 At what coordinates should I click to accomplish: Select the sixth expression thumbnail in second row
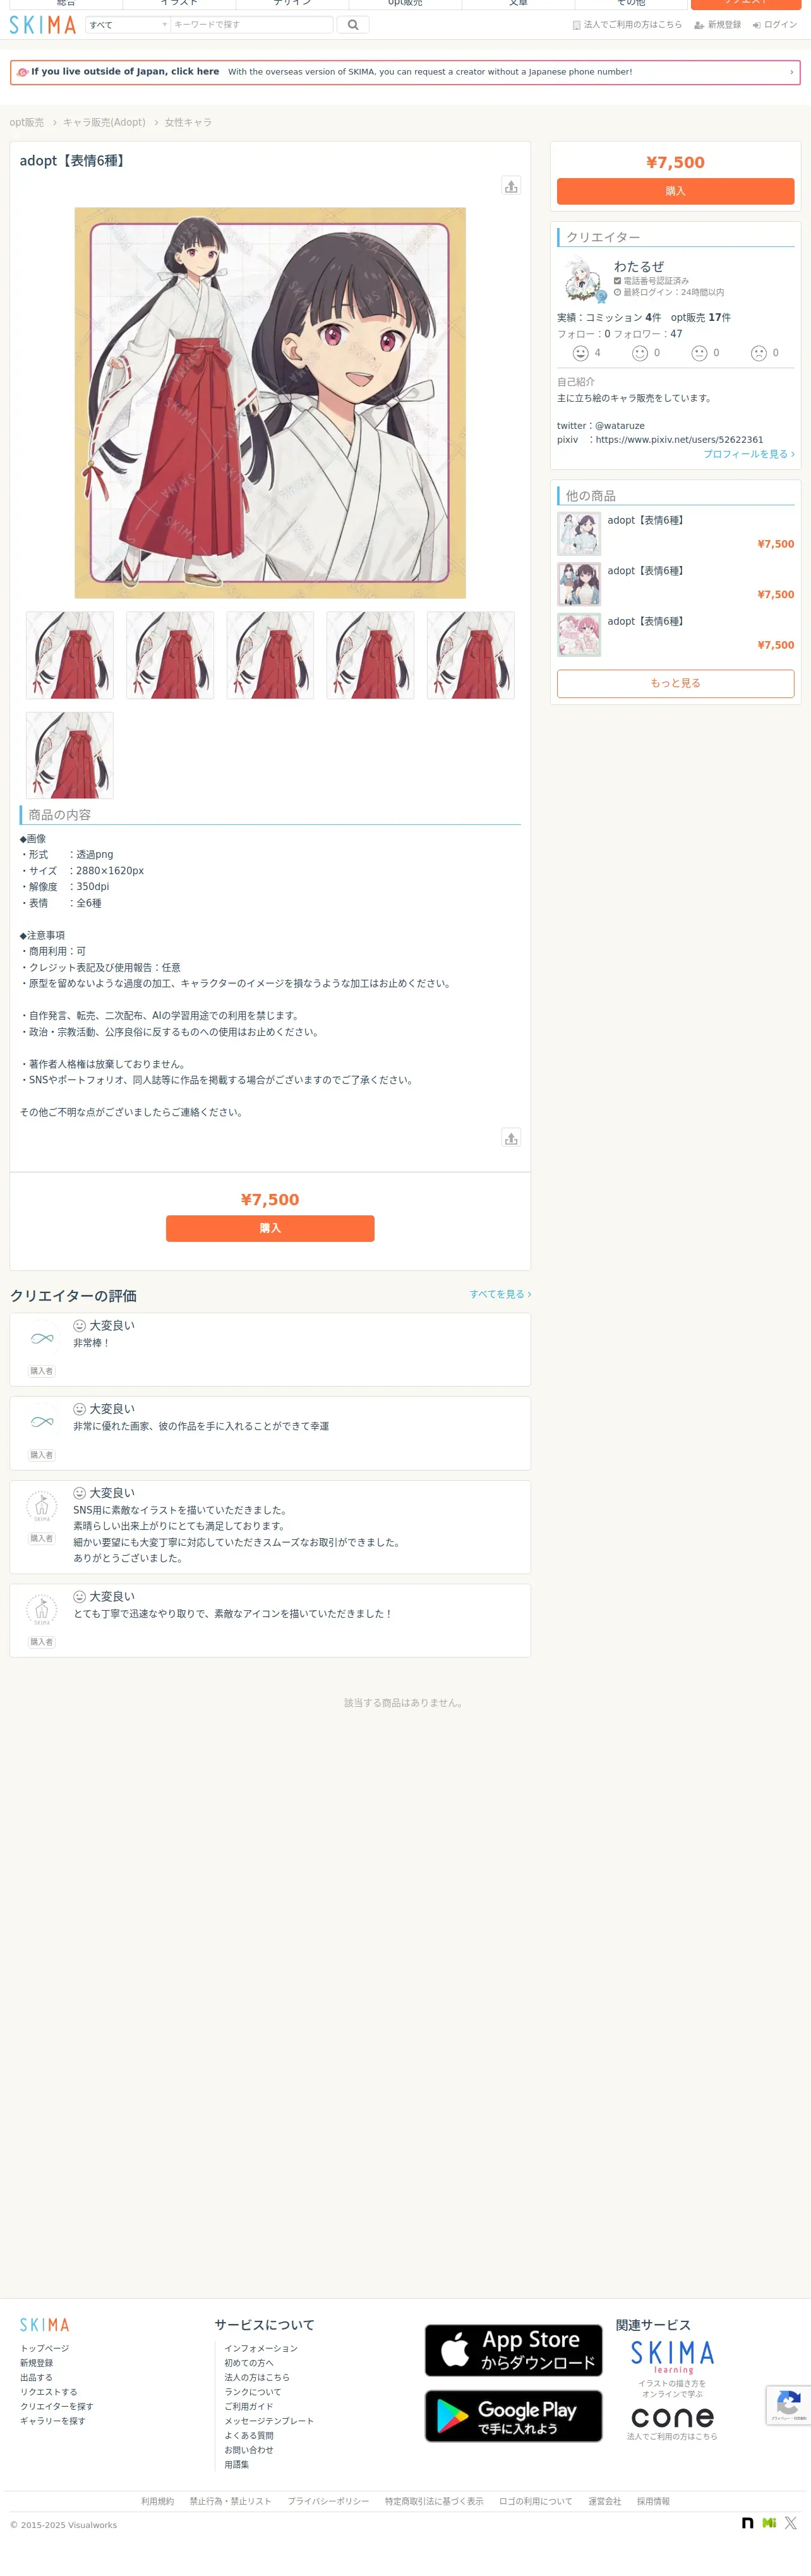pyautogui.click(x=70, y=756)
